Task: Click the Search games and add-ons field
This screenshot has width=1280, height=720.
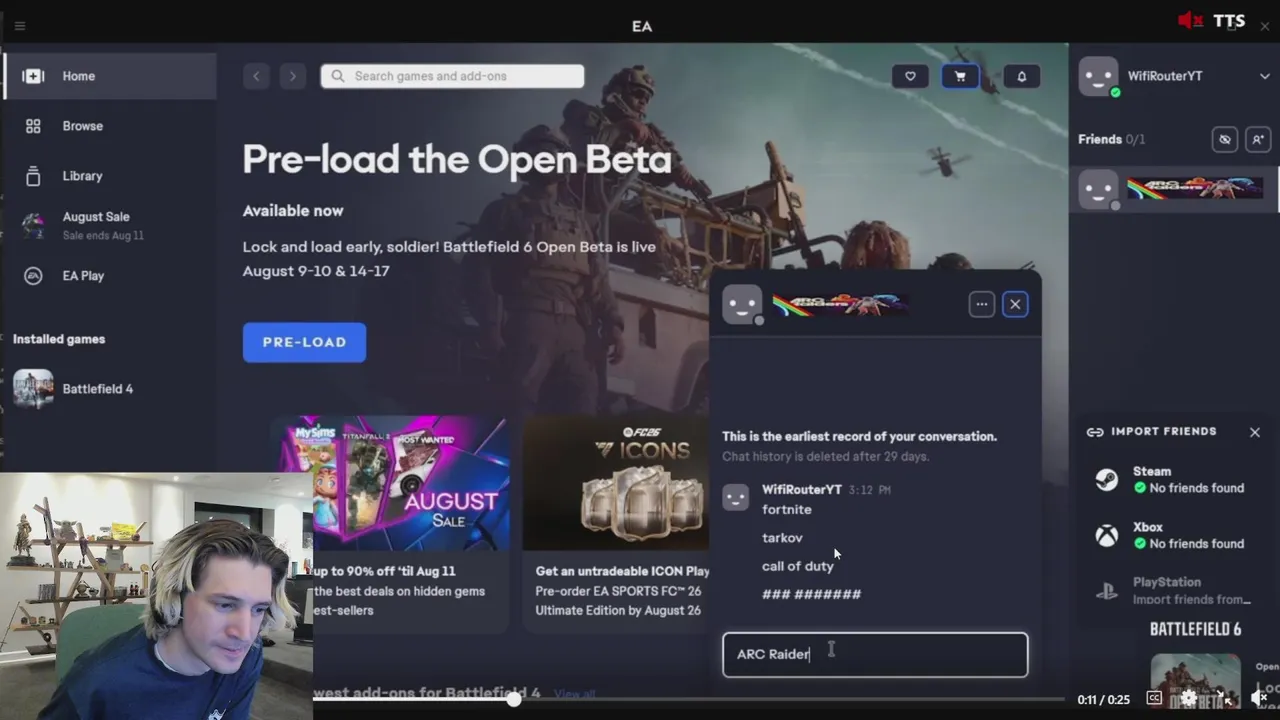Action: coord(452,76)
